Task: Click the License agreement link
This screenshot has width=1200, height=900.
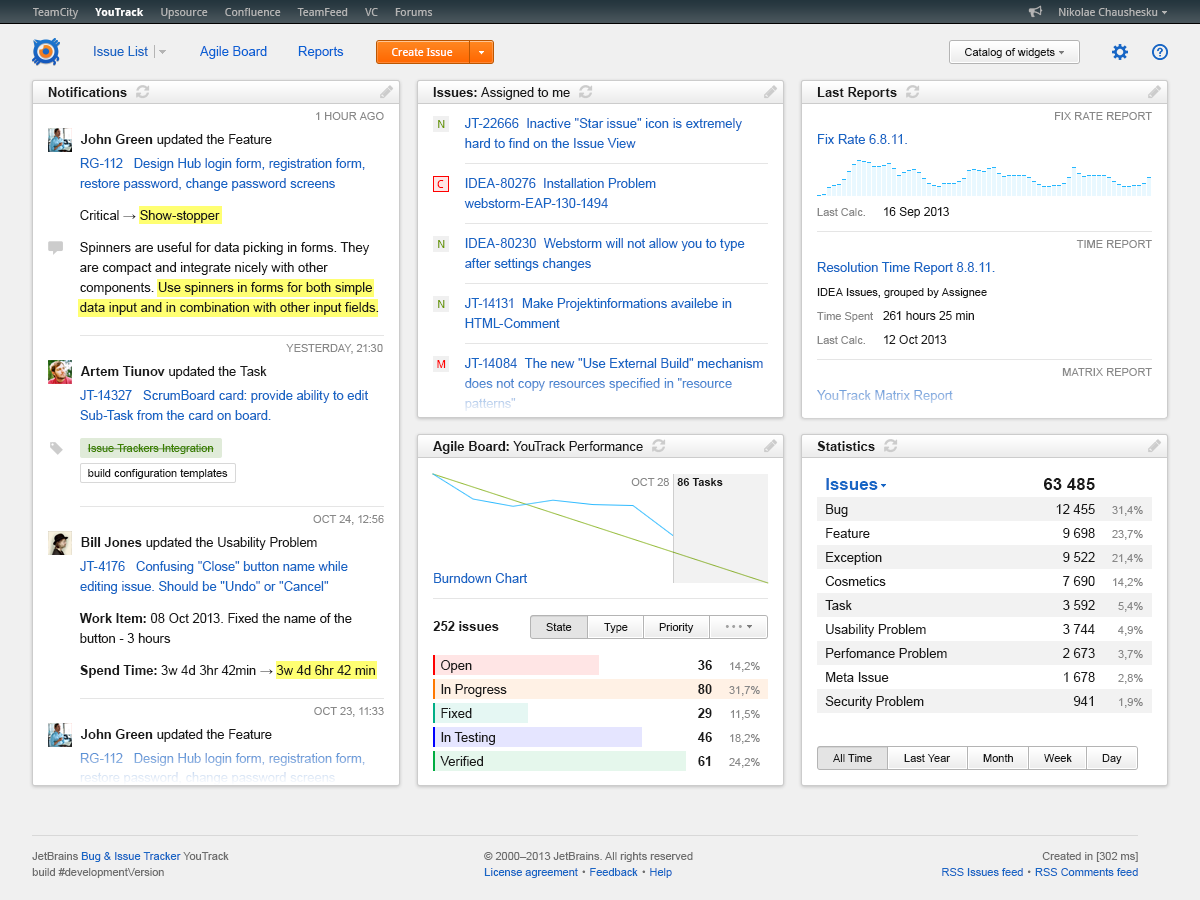Action: click(x=531, y=872)
